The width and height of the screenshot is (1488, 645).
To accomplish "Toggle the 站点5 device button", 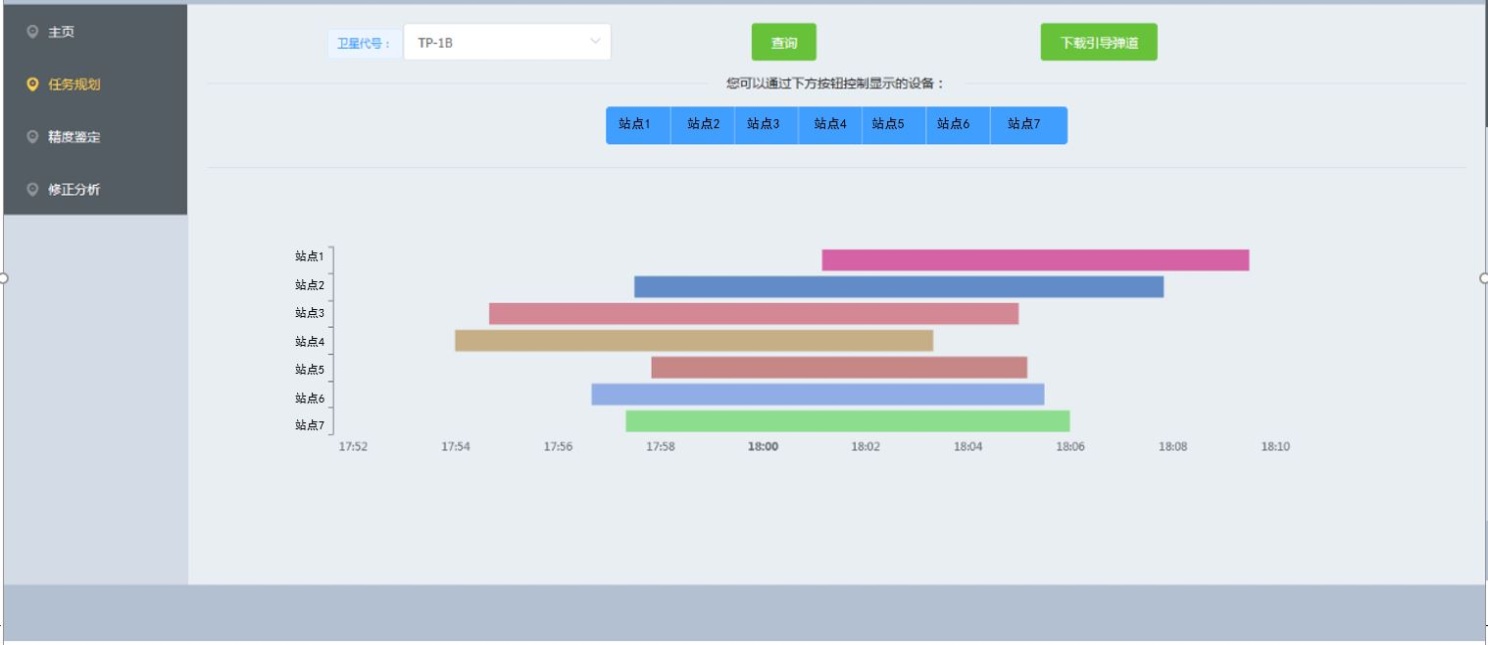I will coord(888,125).
